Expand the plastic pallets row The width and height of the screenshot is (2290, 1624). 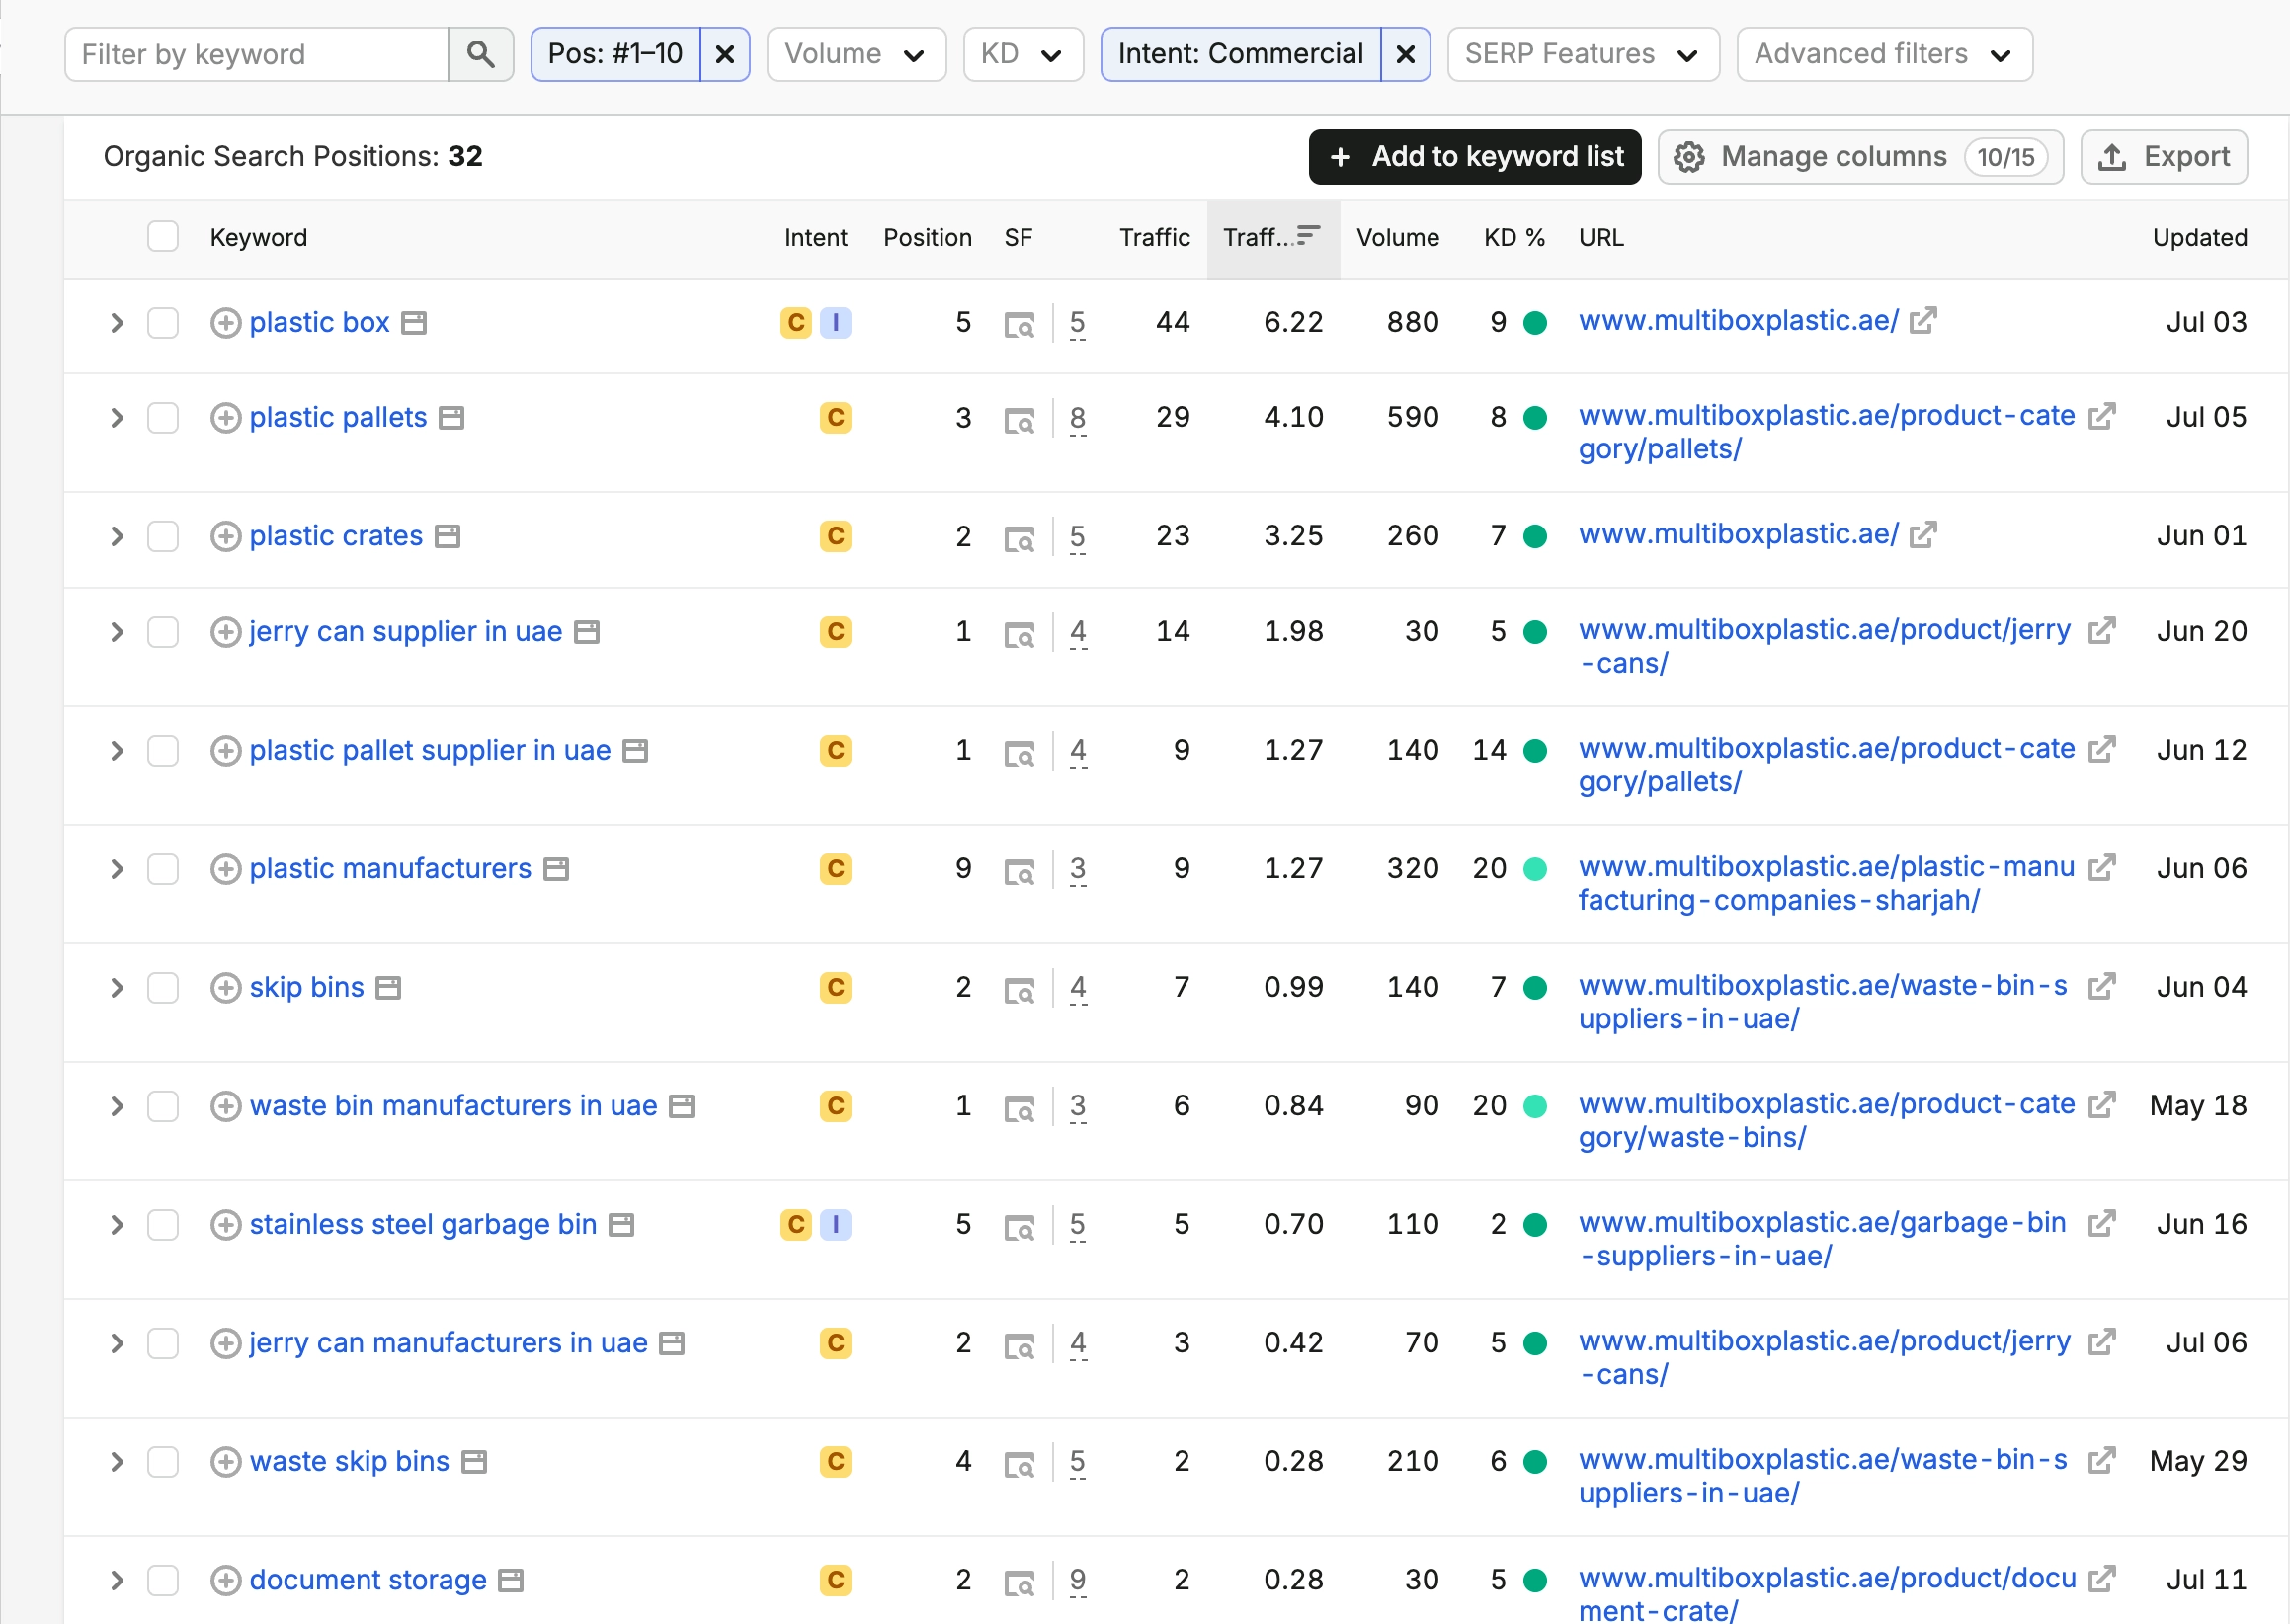point(117,418)
